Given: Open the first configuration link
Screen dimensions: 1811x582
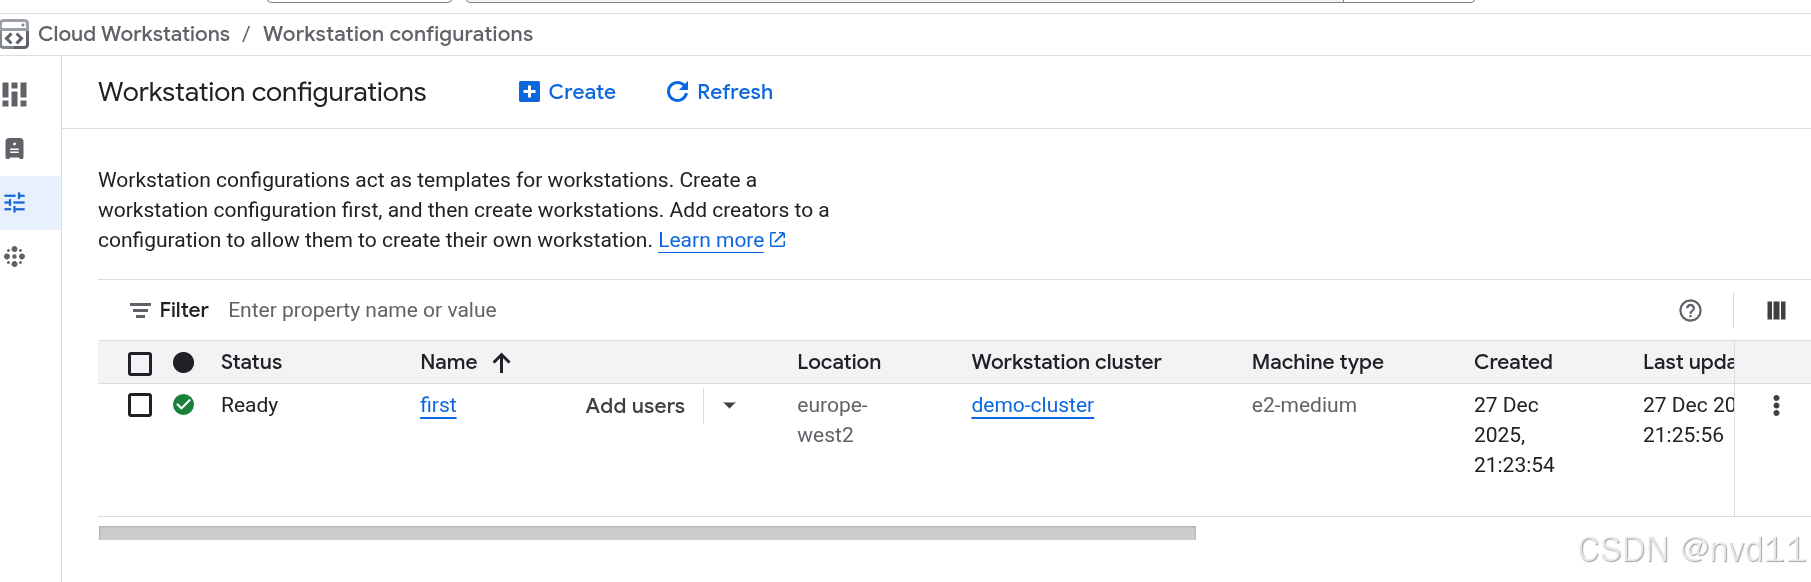Looking at the screenshot, I should (x=438, y=405).
